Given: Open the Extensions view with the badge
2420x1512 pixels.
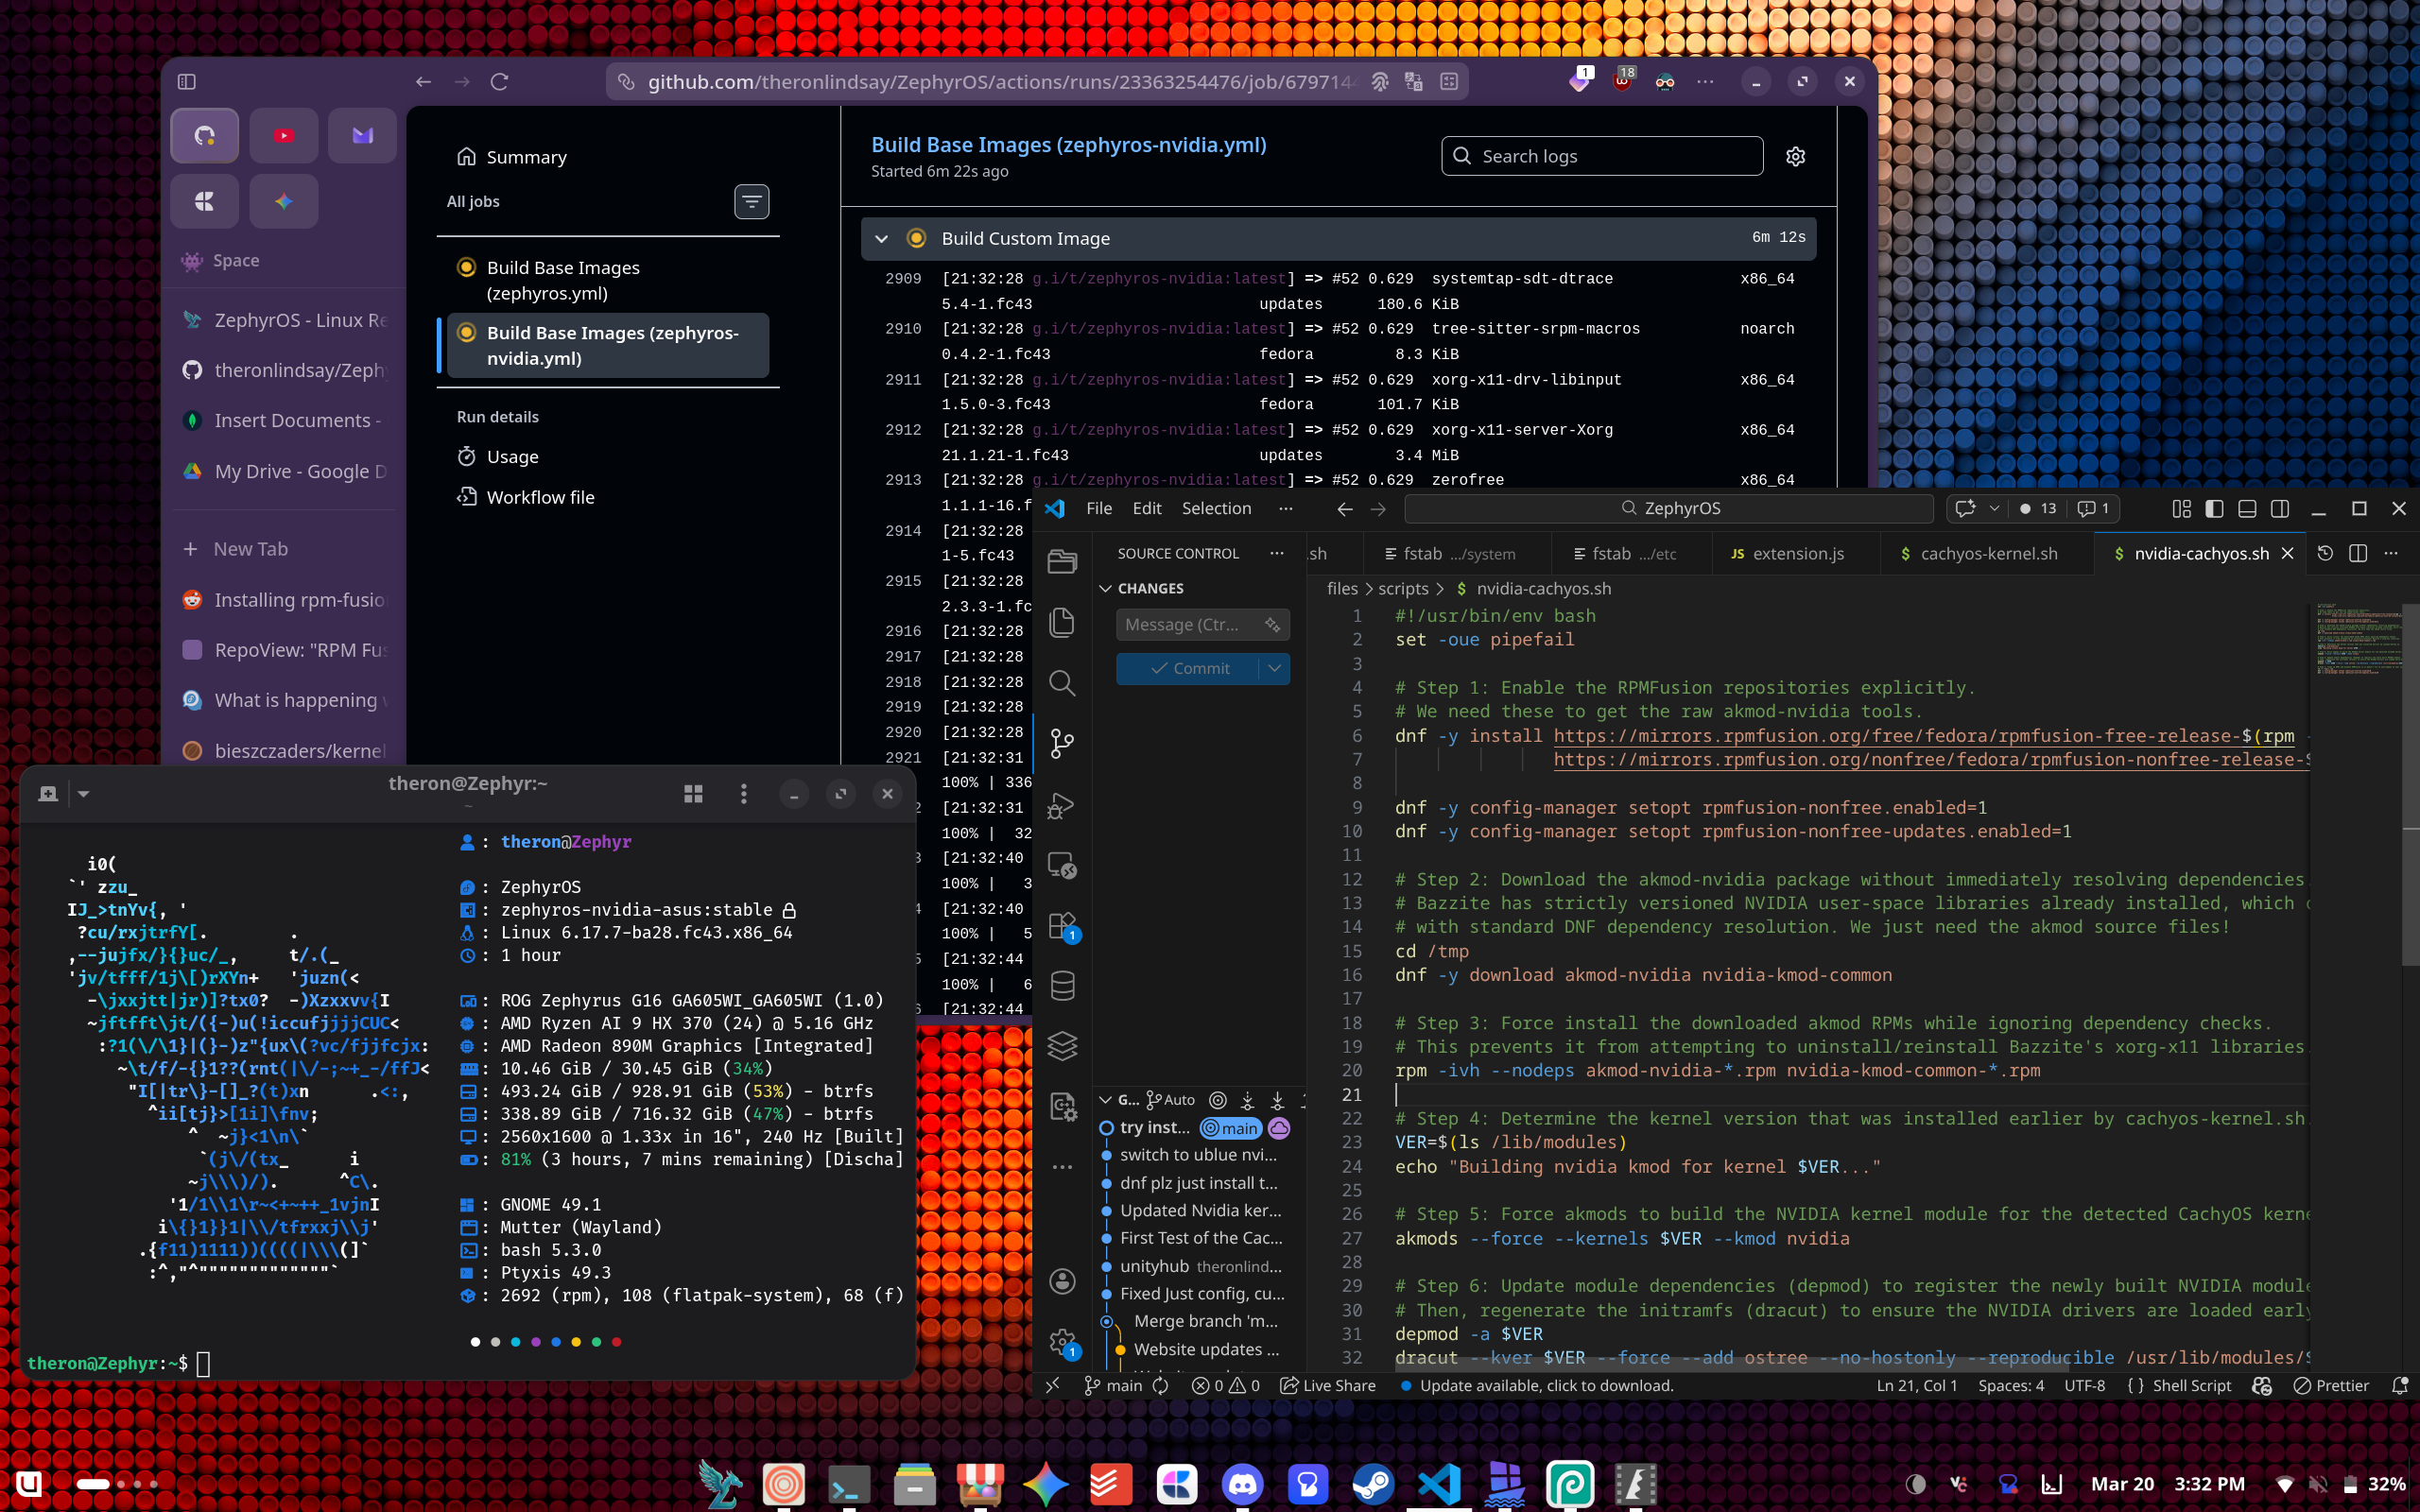Looking at the screenshot, I should [1062, 925].
